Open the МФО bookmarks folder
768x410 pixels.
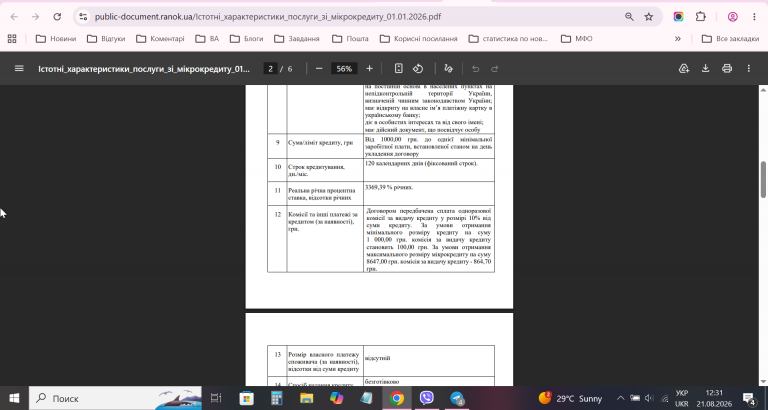click(x=577, y=39)
